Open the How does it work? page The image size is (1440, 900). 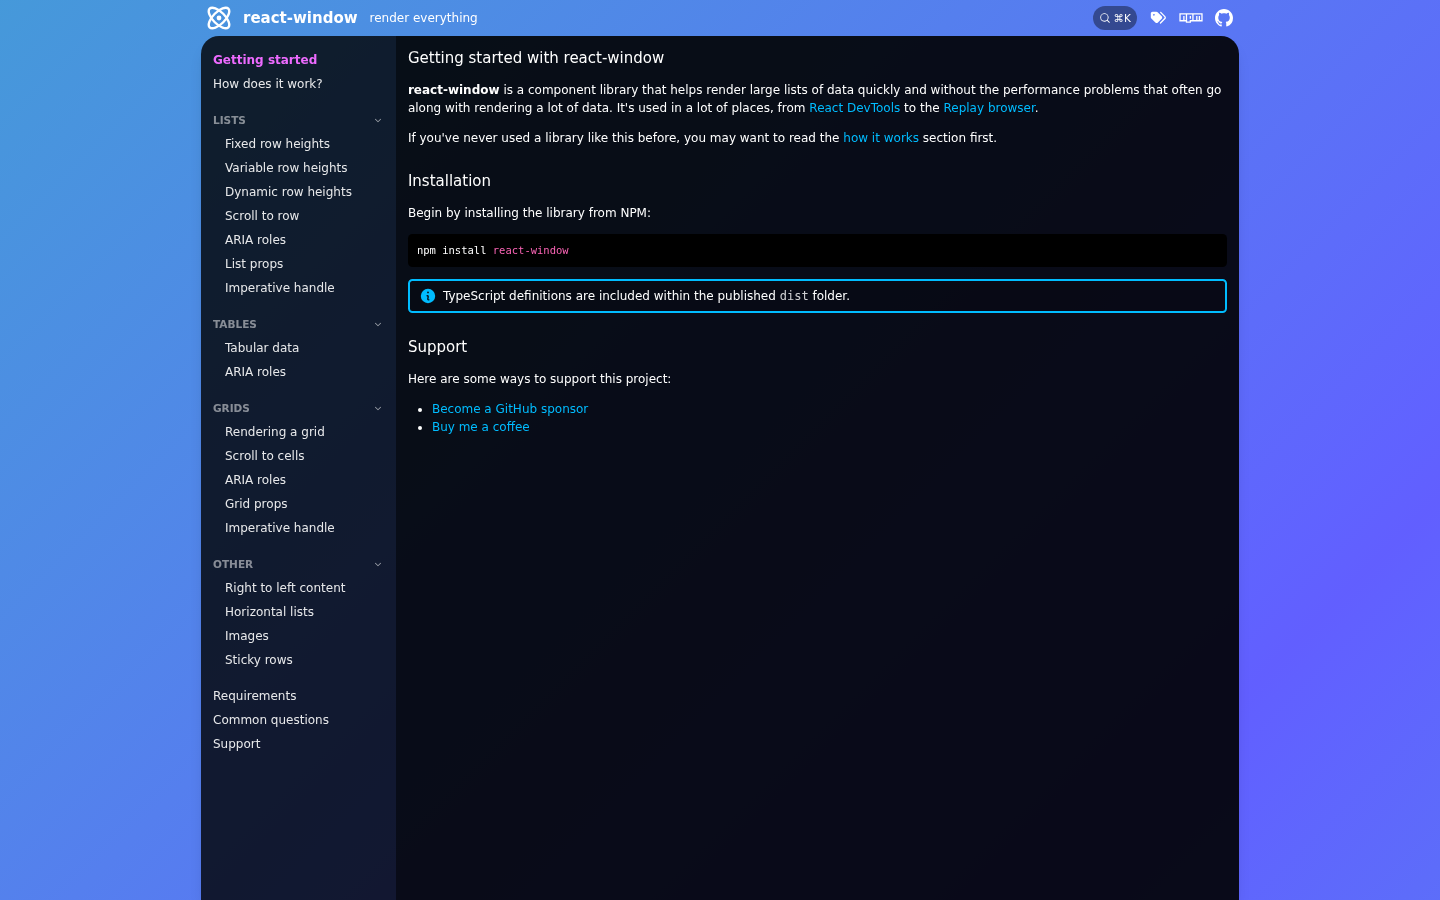click(268, 84)
